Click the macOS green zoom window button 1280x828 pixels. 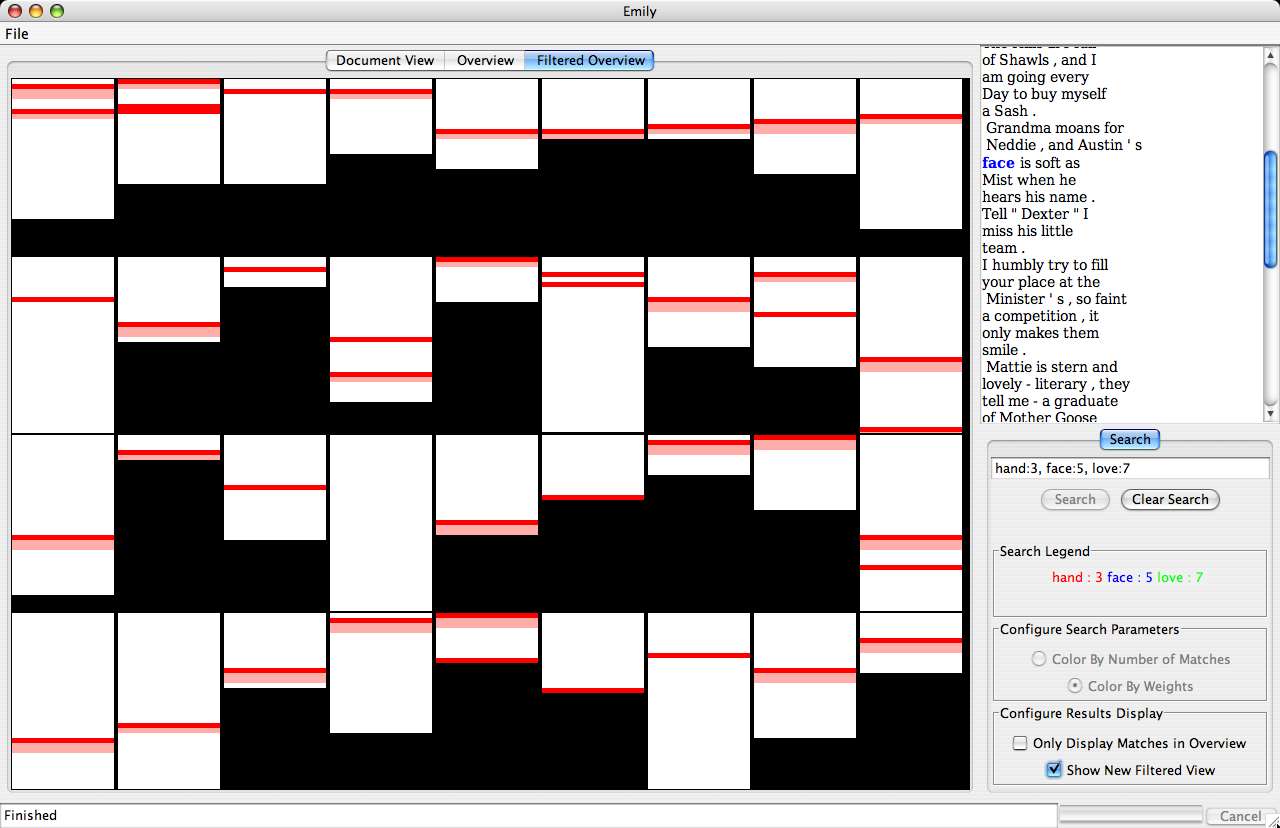pyautogui.click(x=57, y=11)
